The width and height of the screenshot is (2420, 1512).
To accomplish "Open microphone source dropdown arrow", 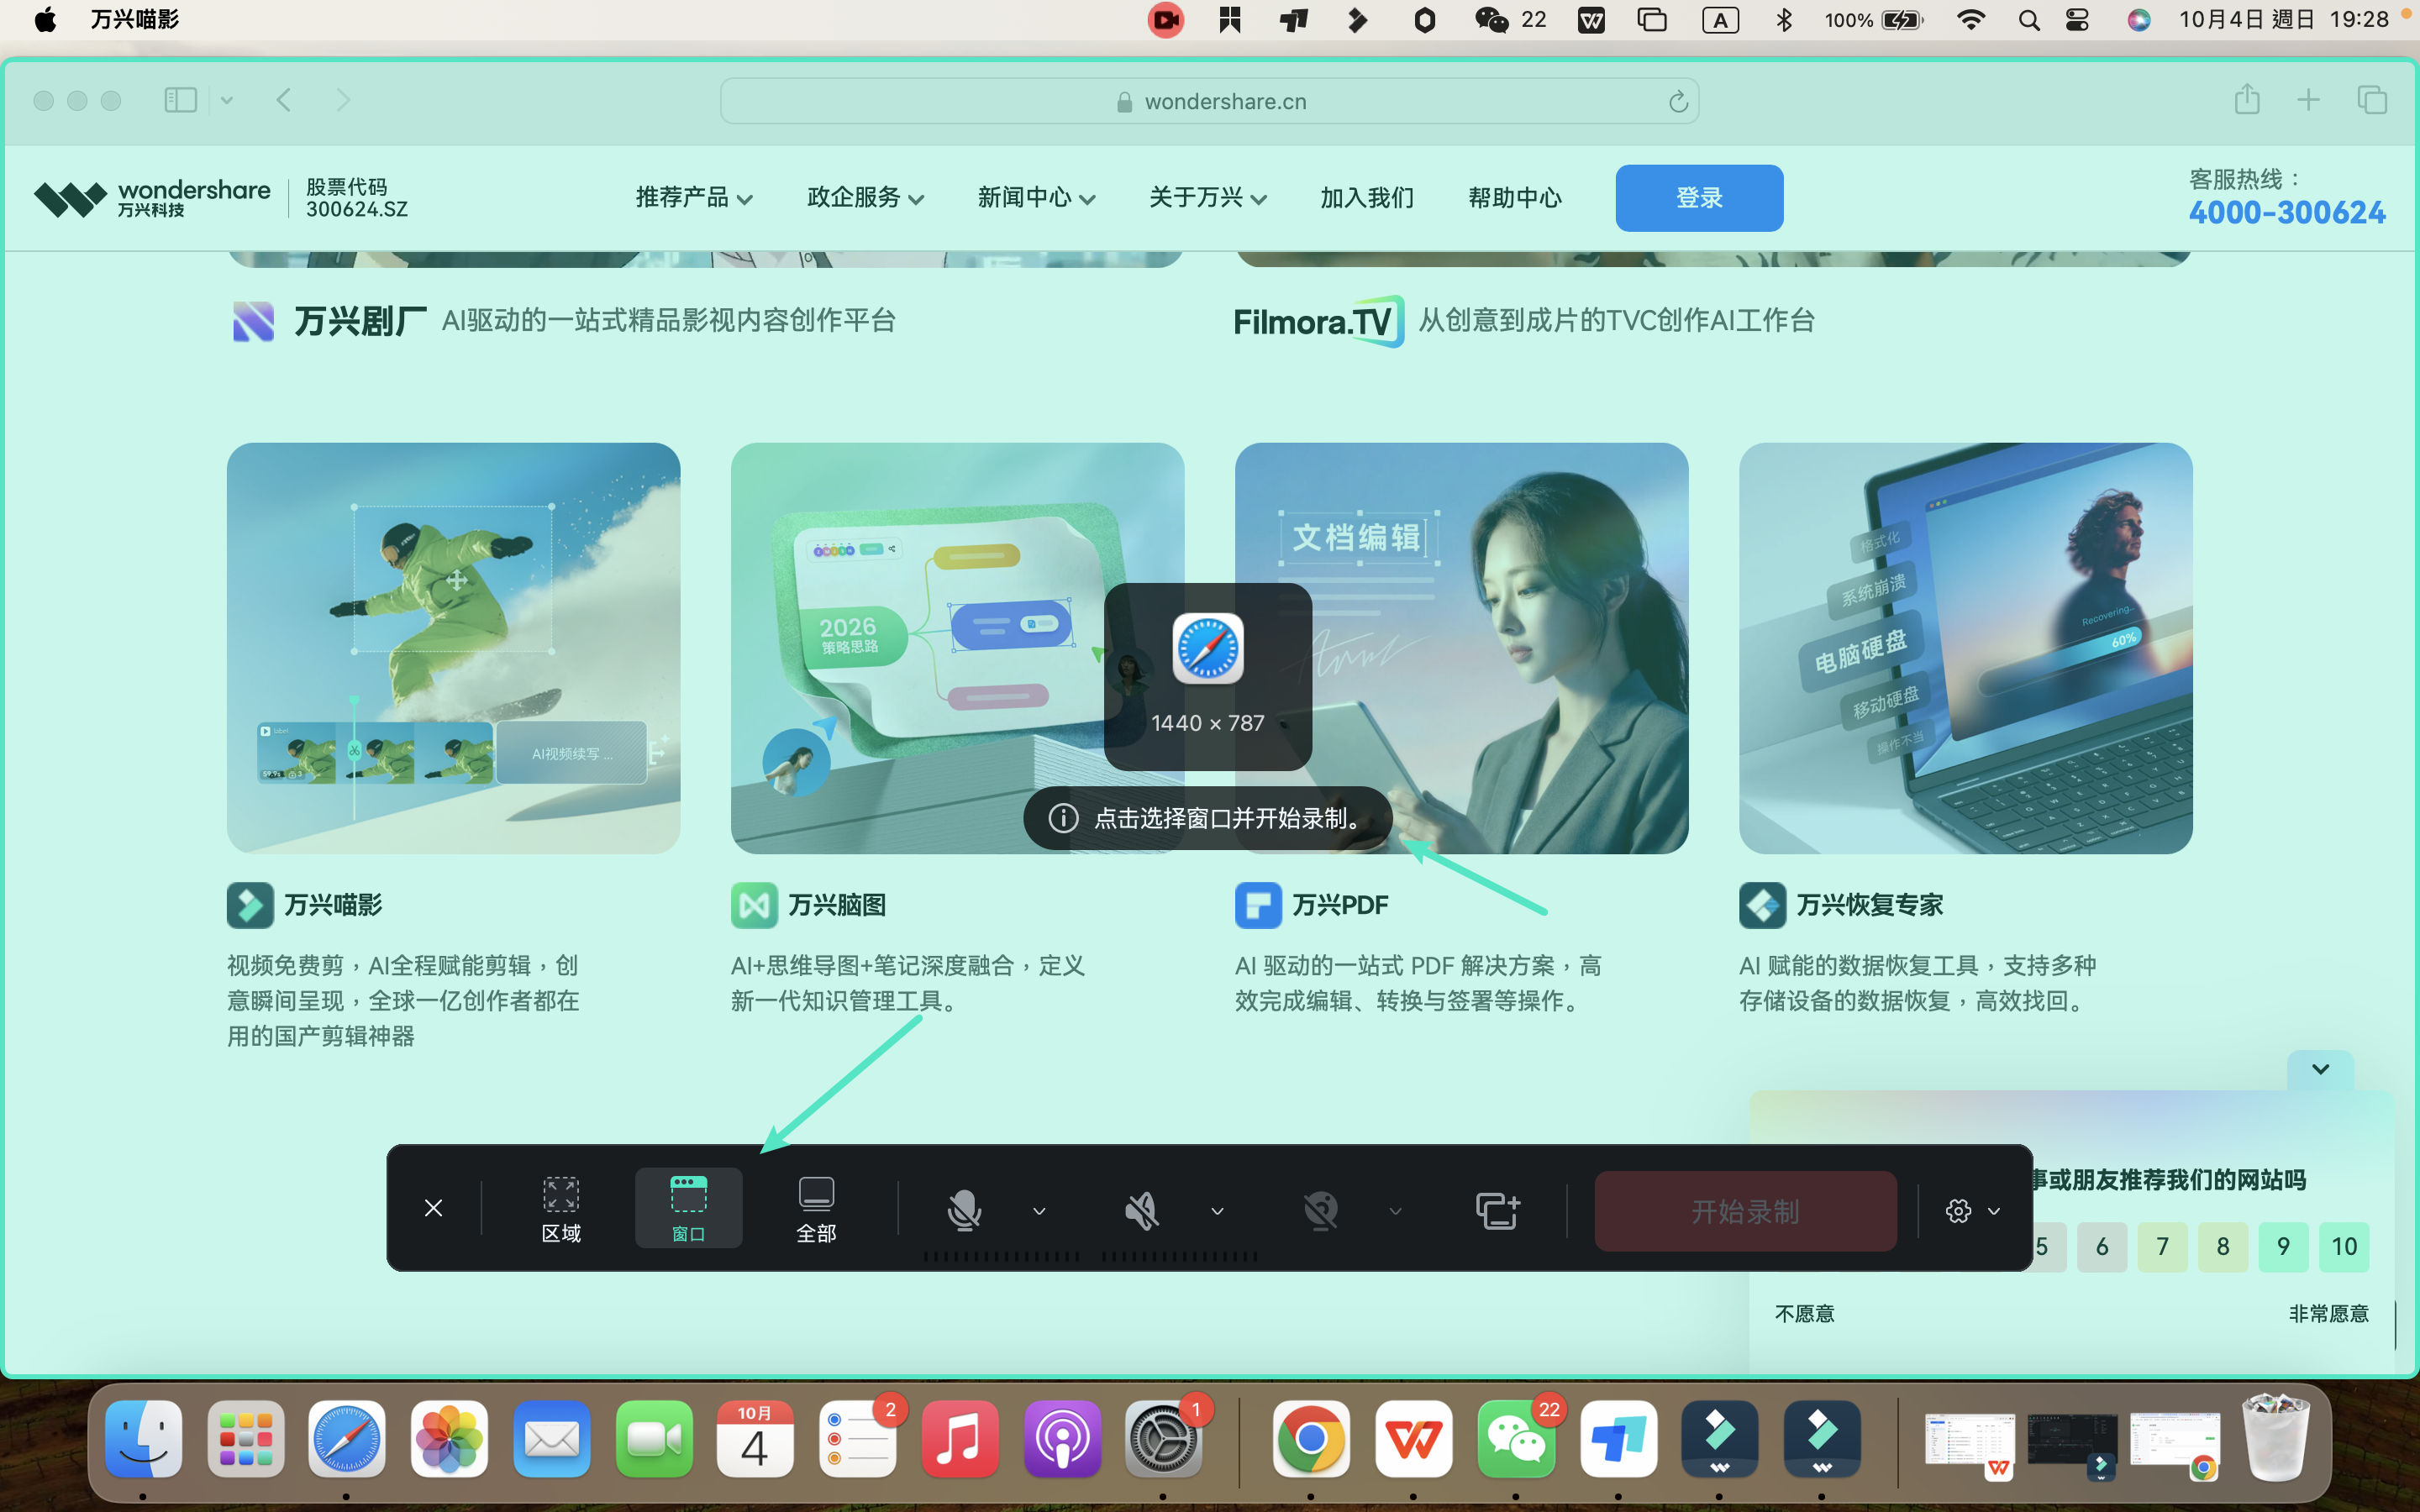I will click(x=1039, y=1211).
